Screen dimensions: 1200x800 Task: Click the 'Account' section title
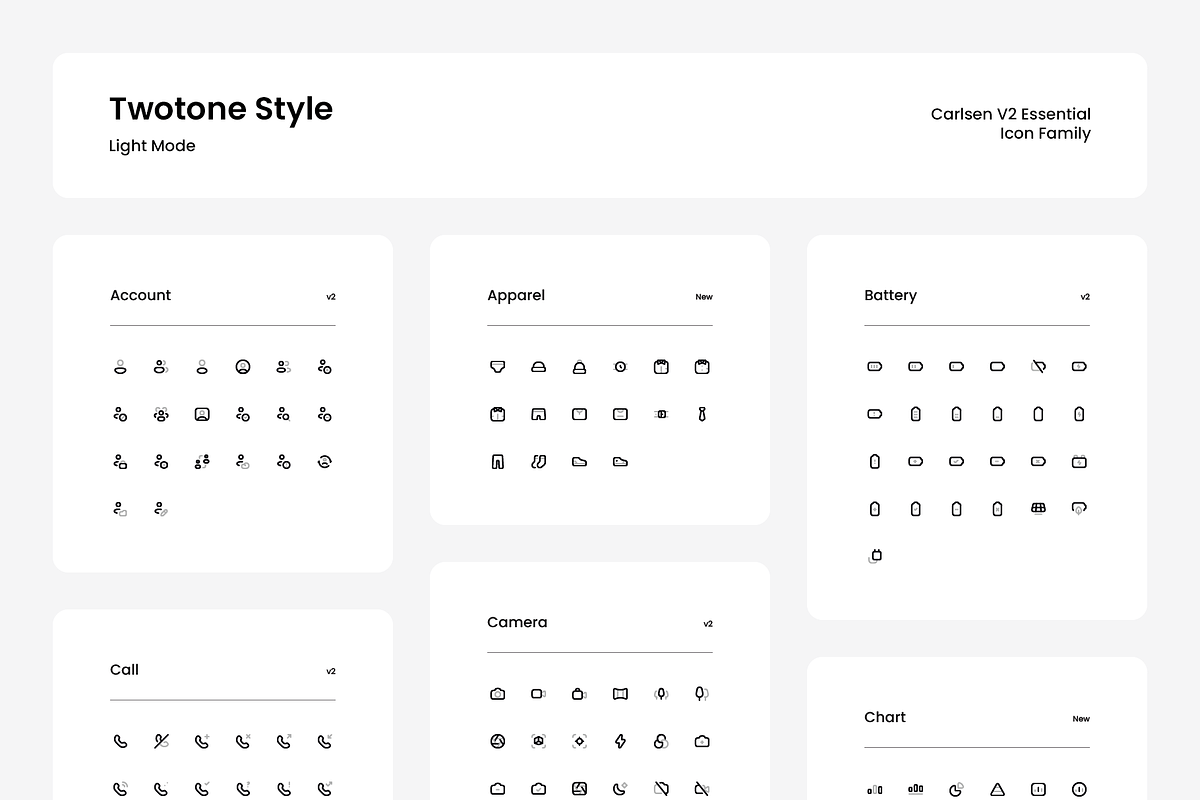tap(140, 295)
